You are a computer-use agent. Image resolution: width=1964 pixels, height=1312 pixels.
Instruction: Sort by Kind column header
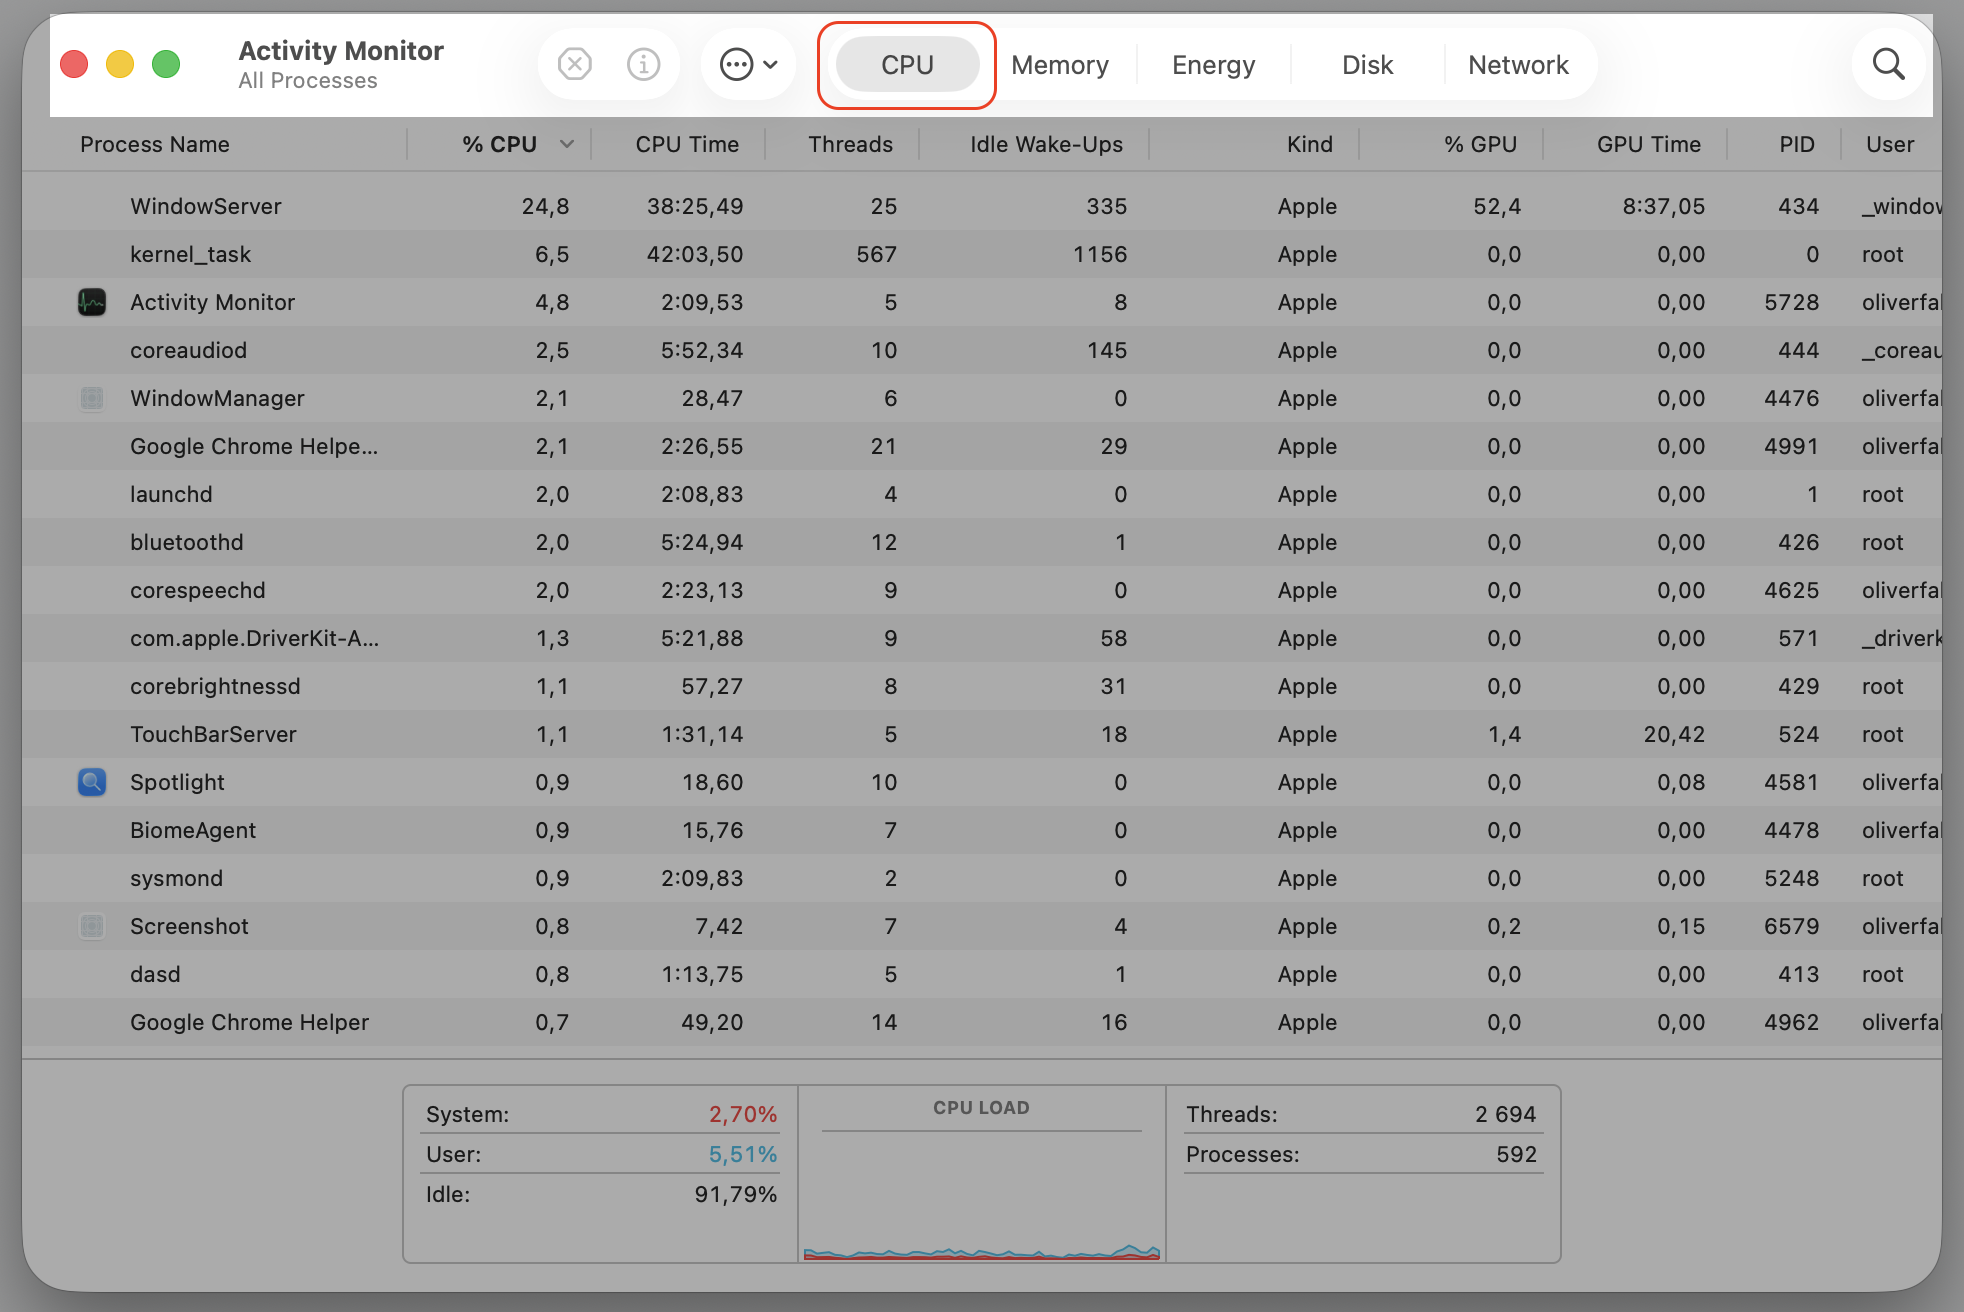coord(1309,144)
